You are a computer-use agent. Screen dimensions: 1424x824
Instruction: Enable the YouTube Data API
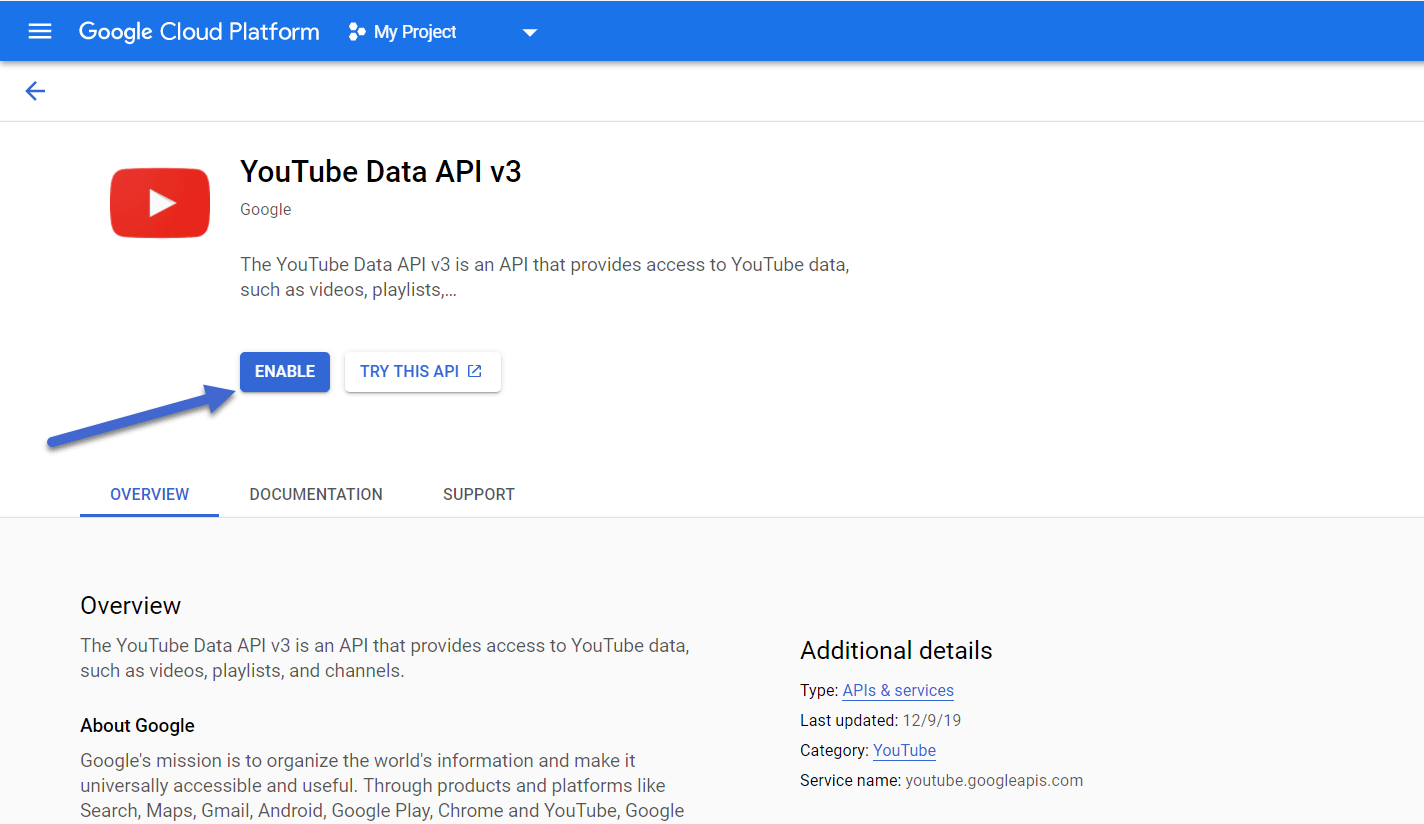point(285,371)
